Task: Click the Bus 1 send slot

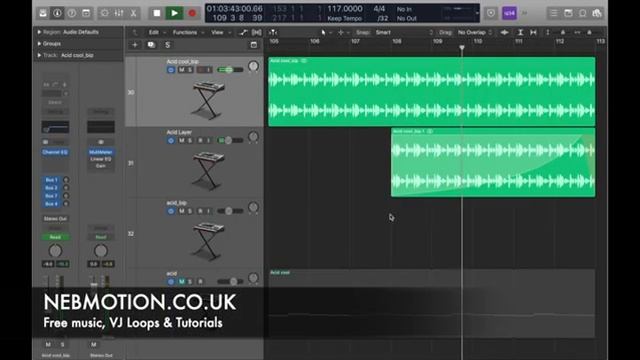Action: pos(51,180)
